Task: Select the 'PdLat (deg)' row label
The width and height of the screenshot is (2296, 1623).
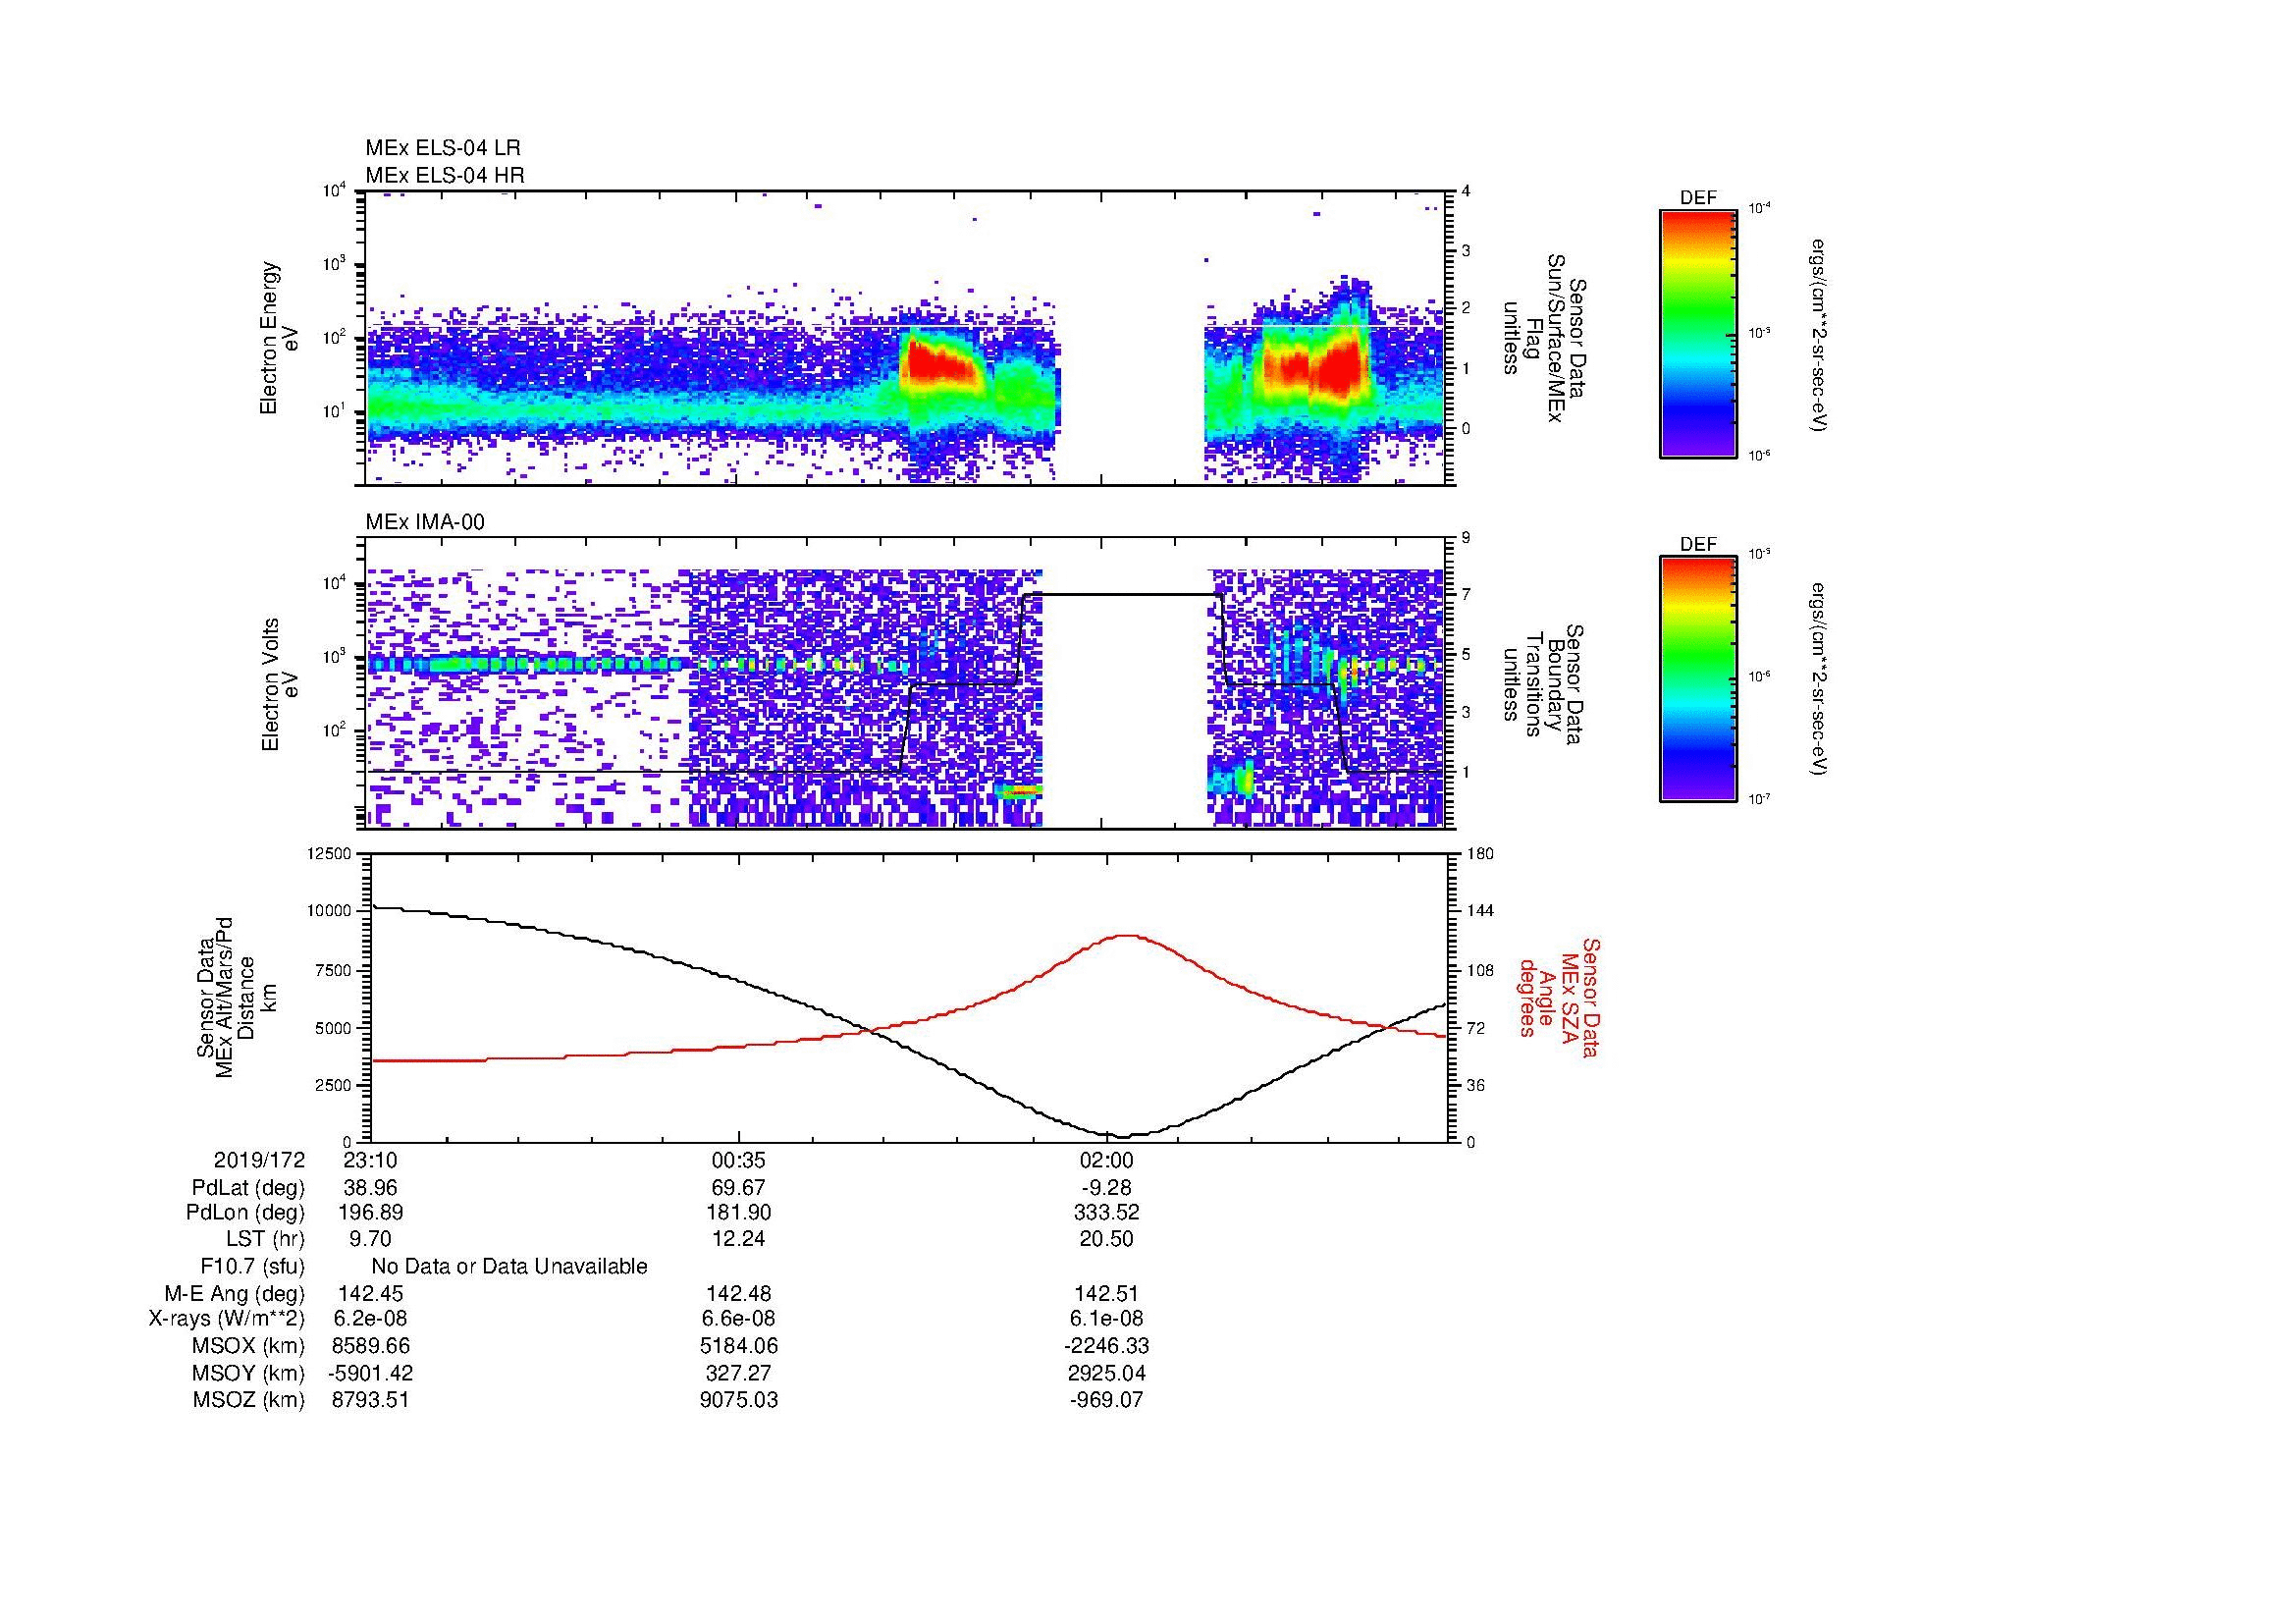Action: (x=248, y=1188)
